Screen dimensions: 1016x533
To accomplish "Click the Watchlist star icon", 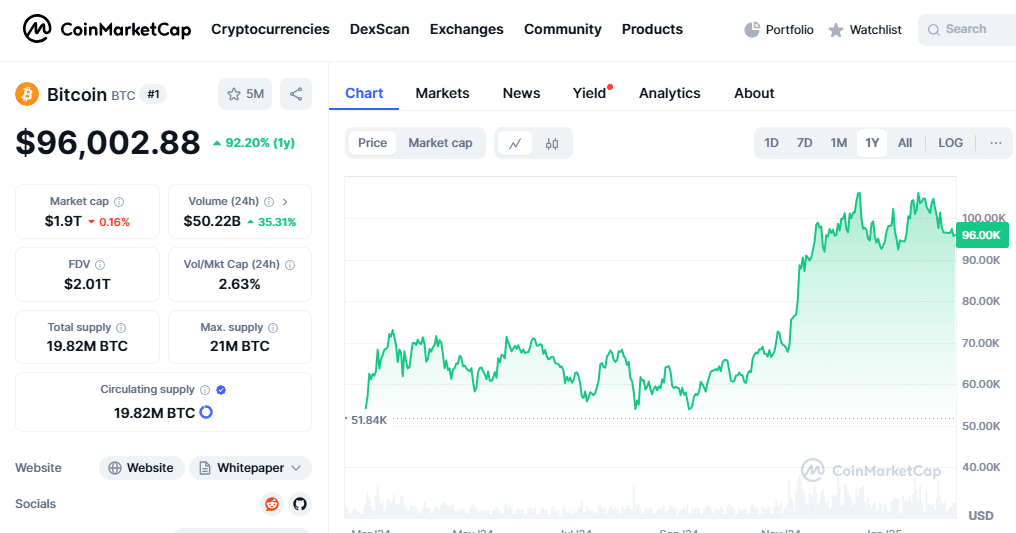I will (836, 30).
